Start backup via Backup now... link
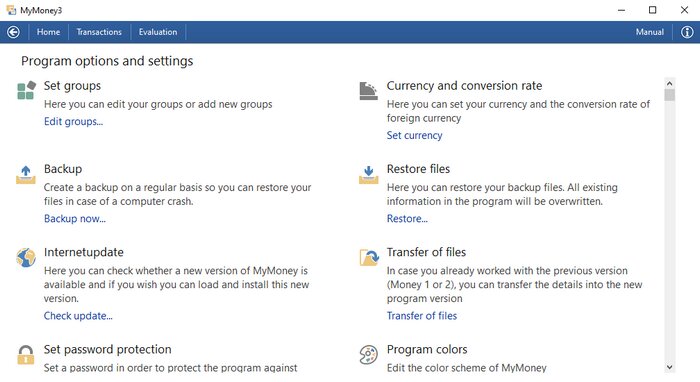700x382 pixels. [75, 219]
